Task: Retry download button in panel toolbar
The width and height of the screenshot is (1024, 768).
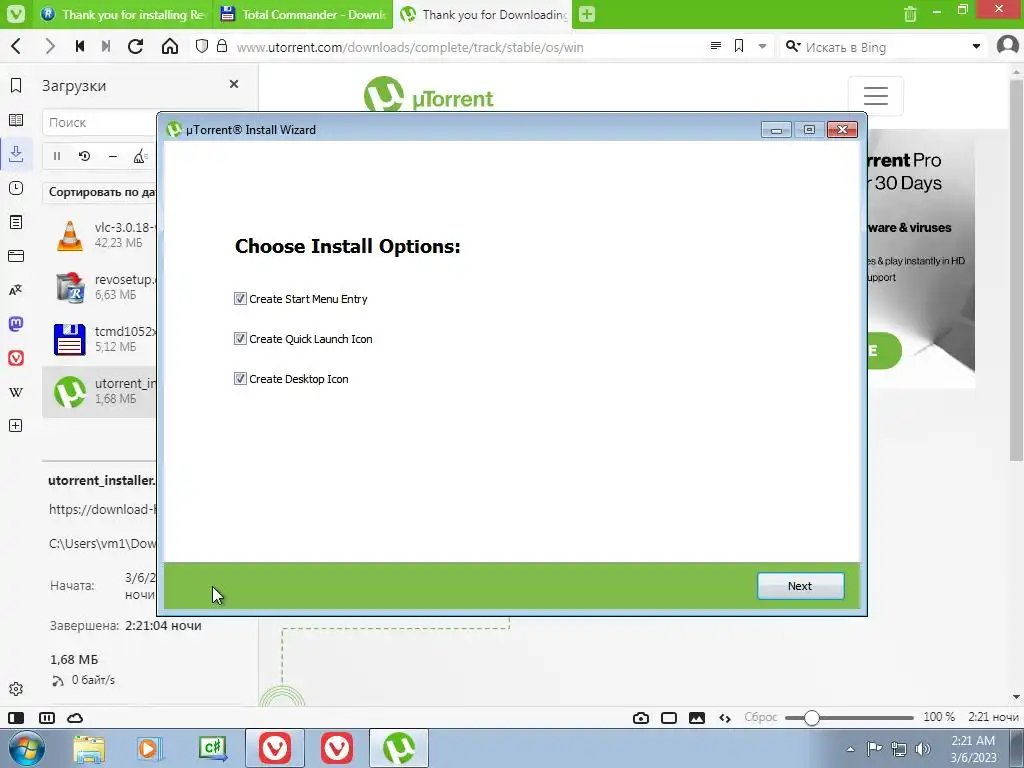Action: 84,156
